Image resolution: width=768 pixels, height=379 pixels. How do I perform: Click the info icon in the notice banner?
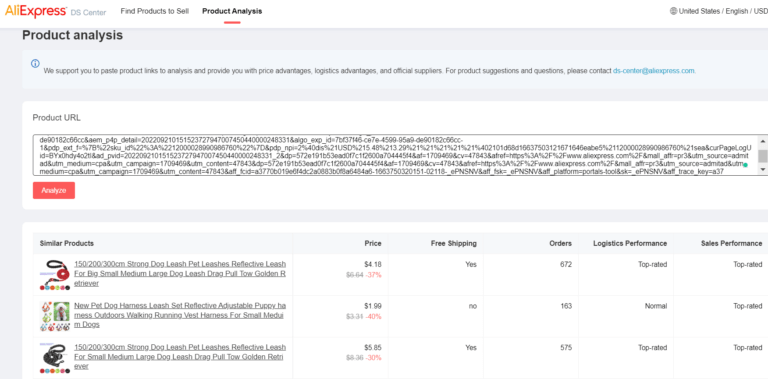[x=35, y=64]
